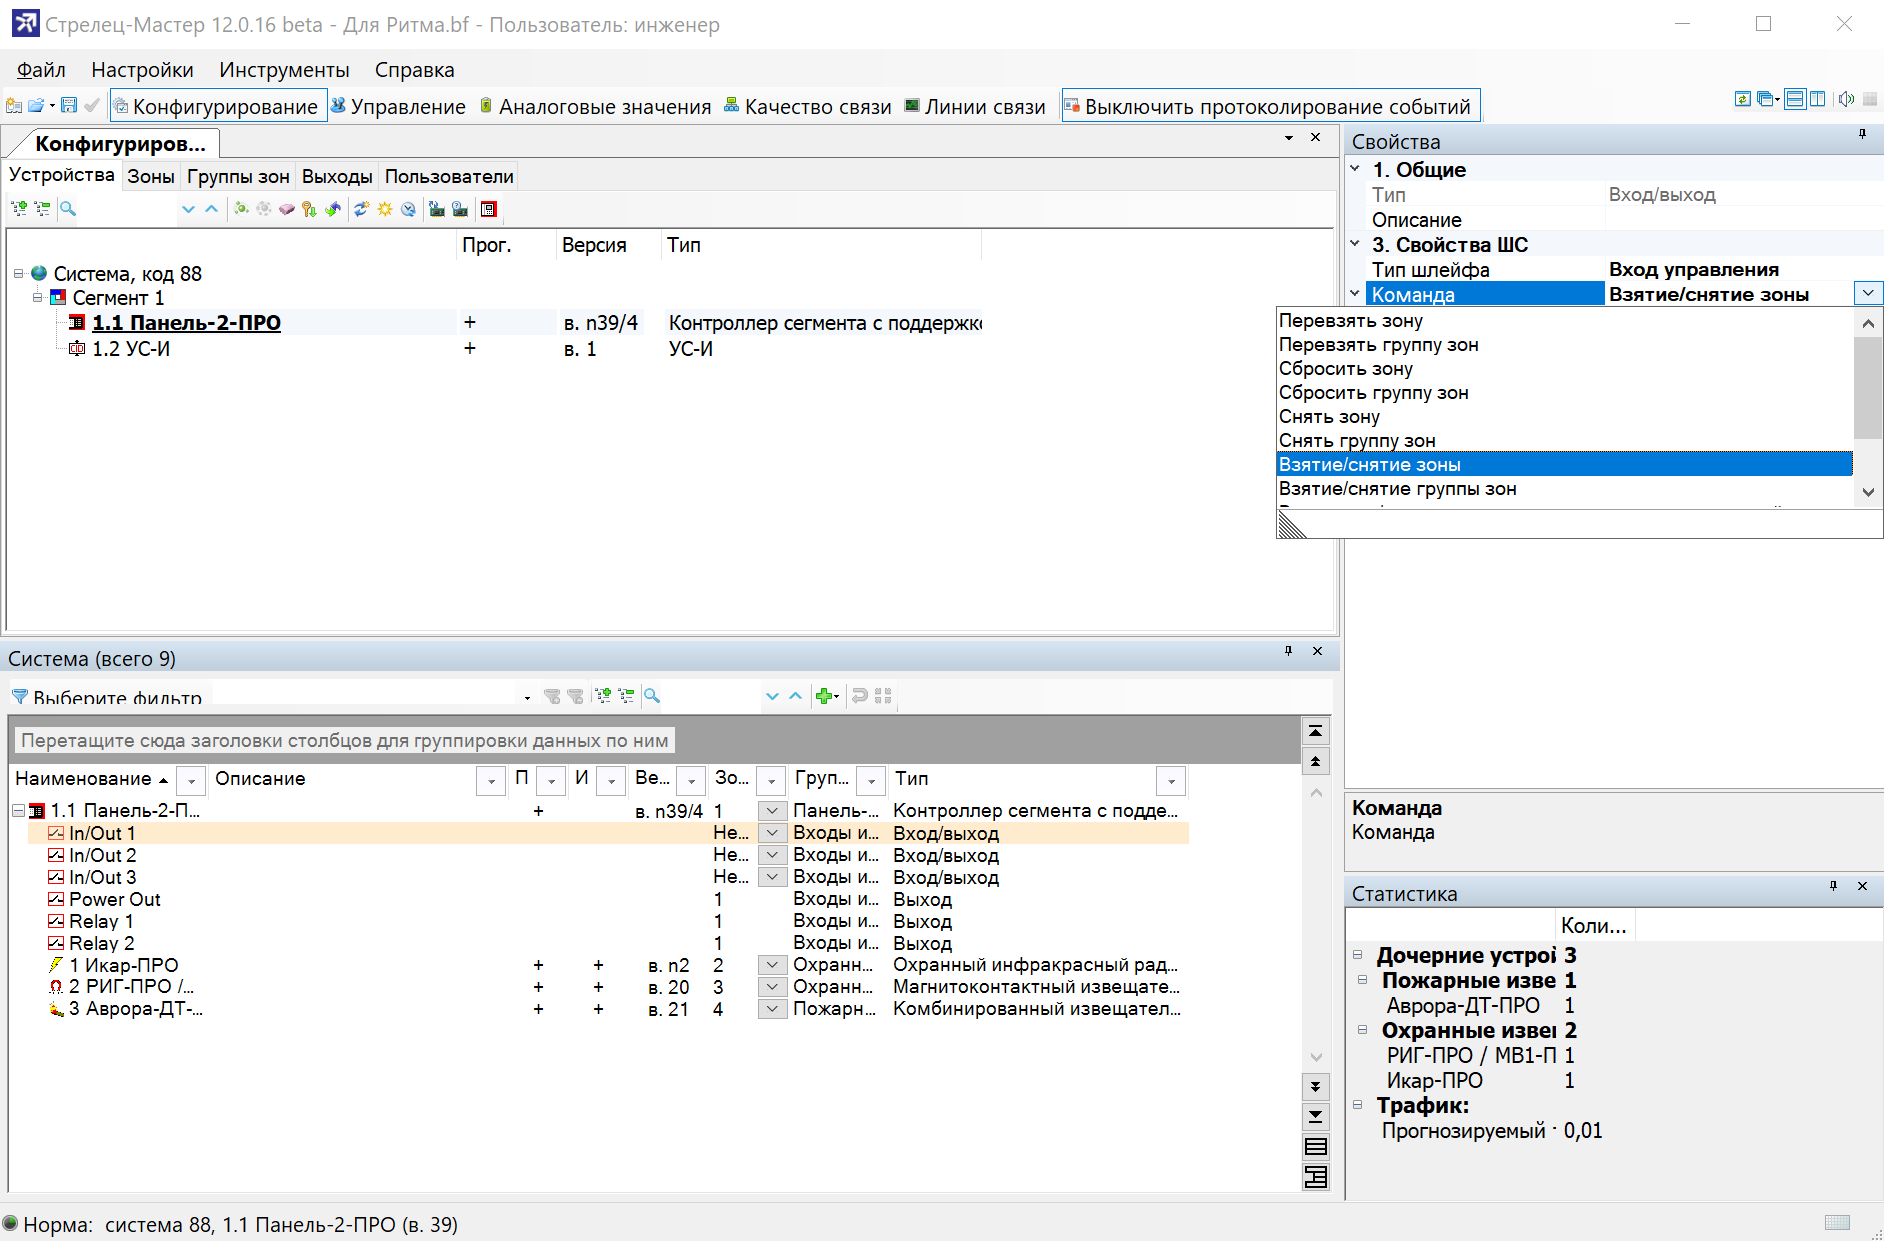
Task: Select In/Out 2 row in system list
Action: click(x=607, y=855)
